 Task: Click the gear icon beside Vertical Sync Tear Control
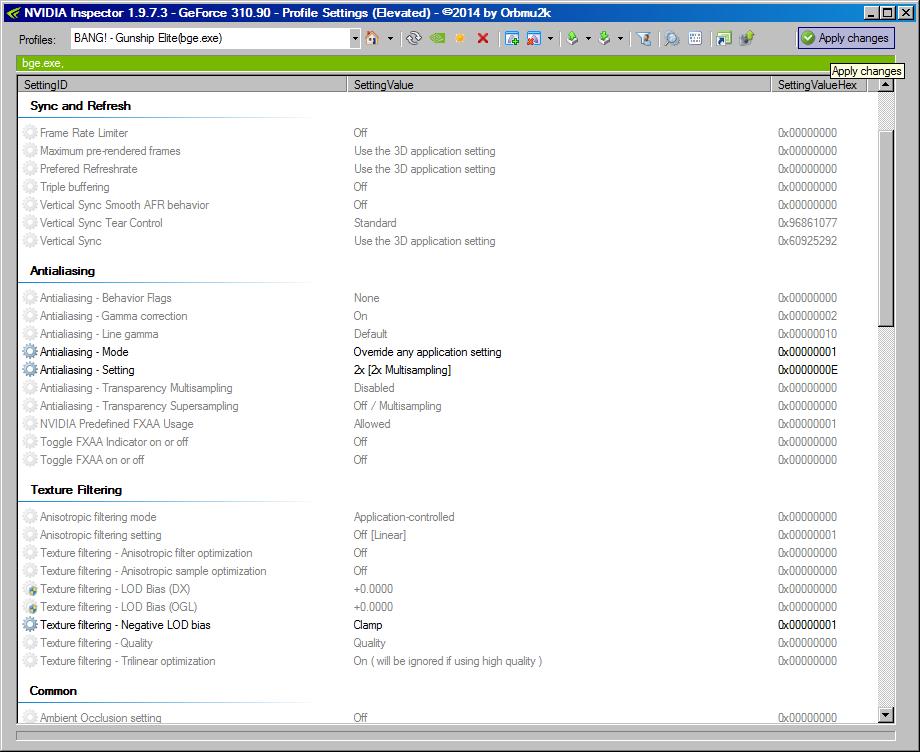(30, 223)
